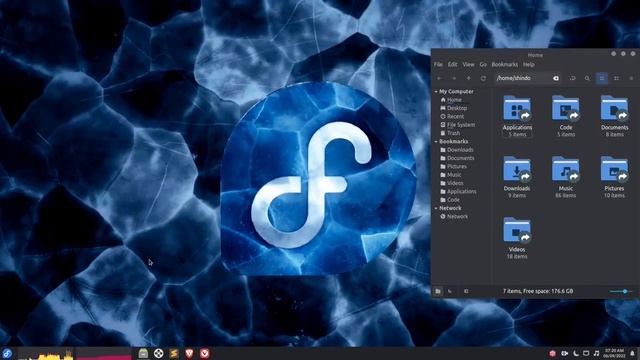
Task: Open the display tray icon
Action: tap(586, 353)
